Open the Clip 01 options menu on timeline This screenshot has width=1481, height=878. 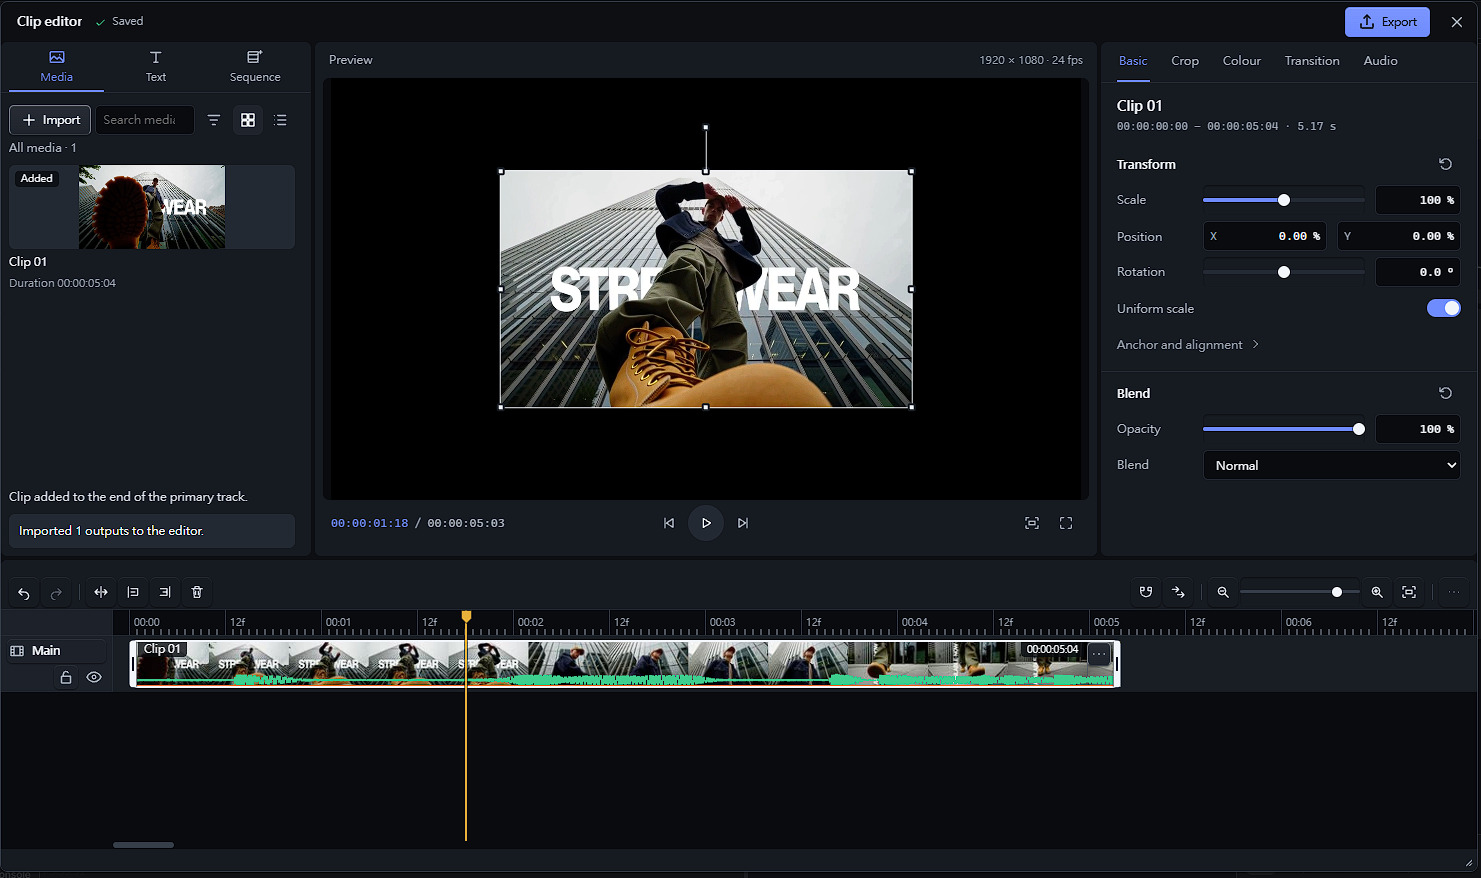(x=1099, y=654)
